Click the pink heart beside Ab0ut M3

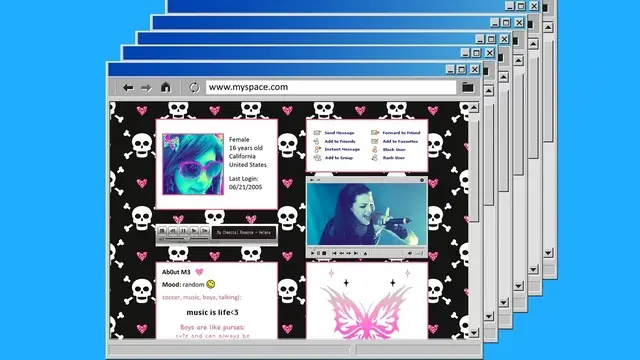click(199, 272)
